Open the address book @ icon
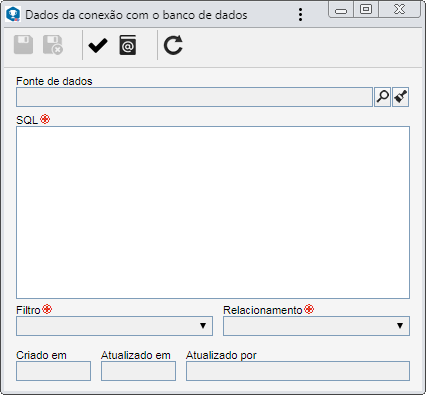This screenshot has width=426, height=395. coord(128,45)
